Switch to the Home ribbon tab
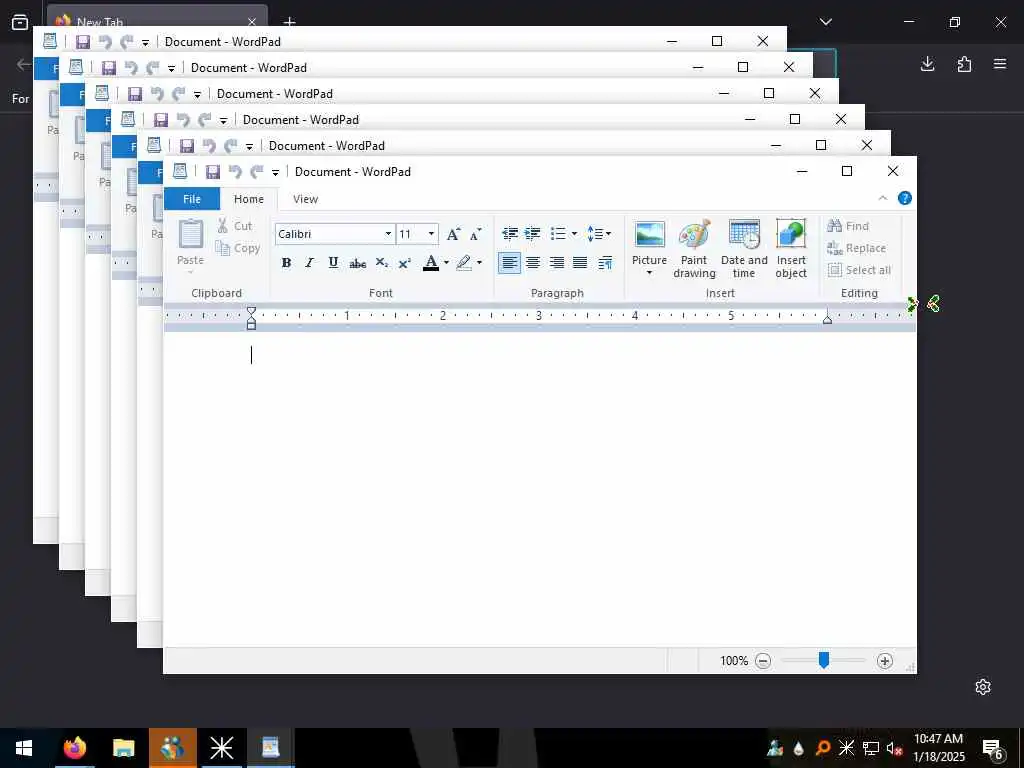This screenshot has height=768, width=1024. (249, 199)
